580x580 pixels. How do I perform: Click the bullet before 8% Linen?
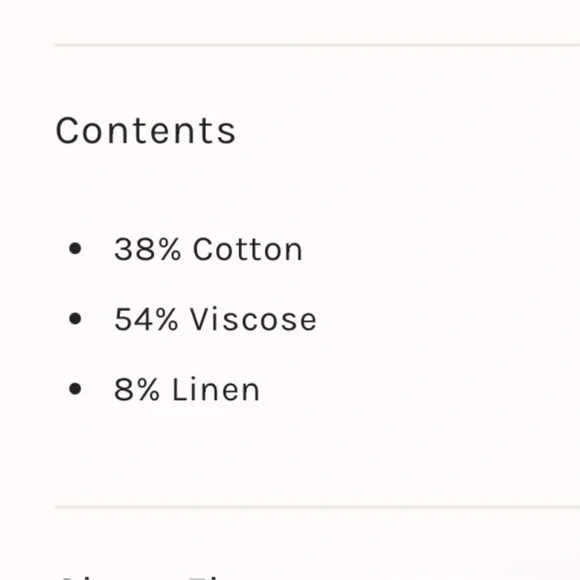75,389
